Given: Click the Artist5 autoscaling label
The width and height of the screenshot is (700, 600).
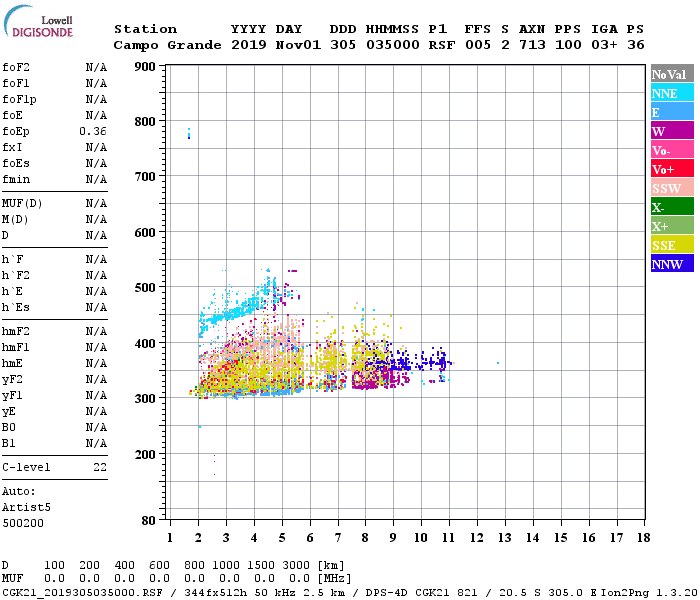Looking at the screenshot, I should tap(26, 508).
